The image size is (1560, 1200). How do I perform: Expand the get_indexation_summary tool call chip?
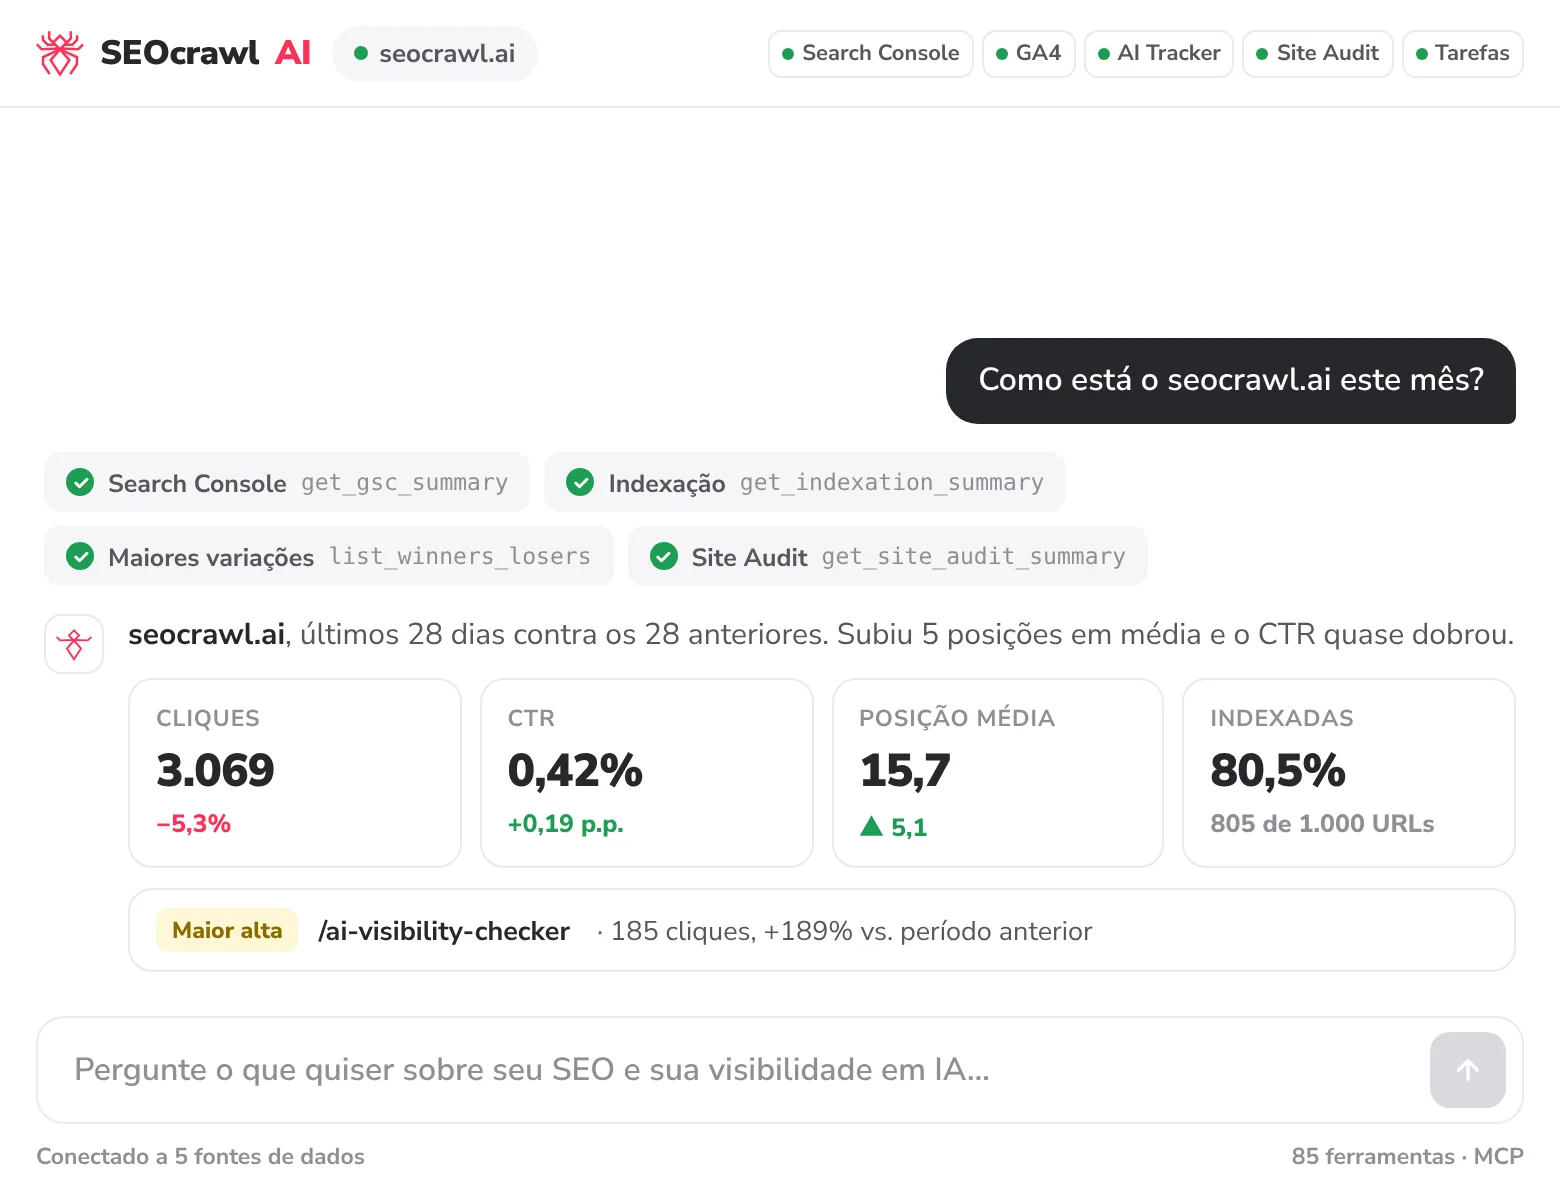pos(805,482)
